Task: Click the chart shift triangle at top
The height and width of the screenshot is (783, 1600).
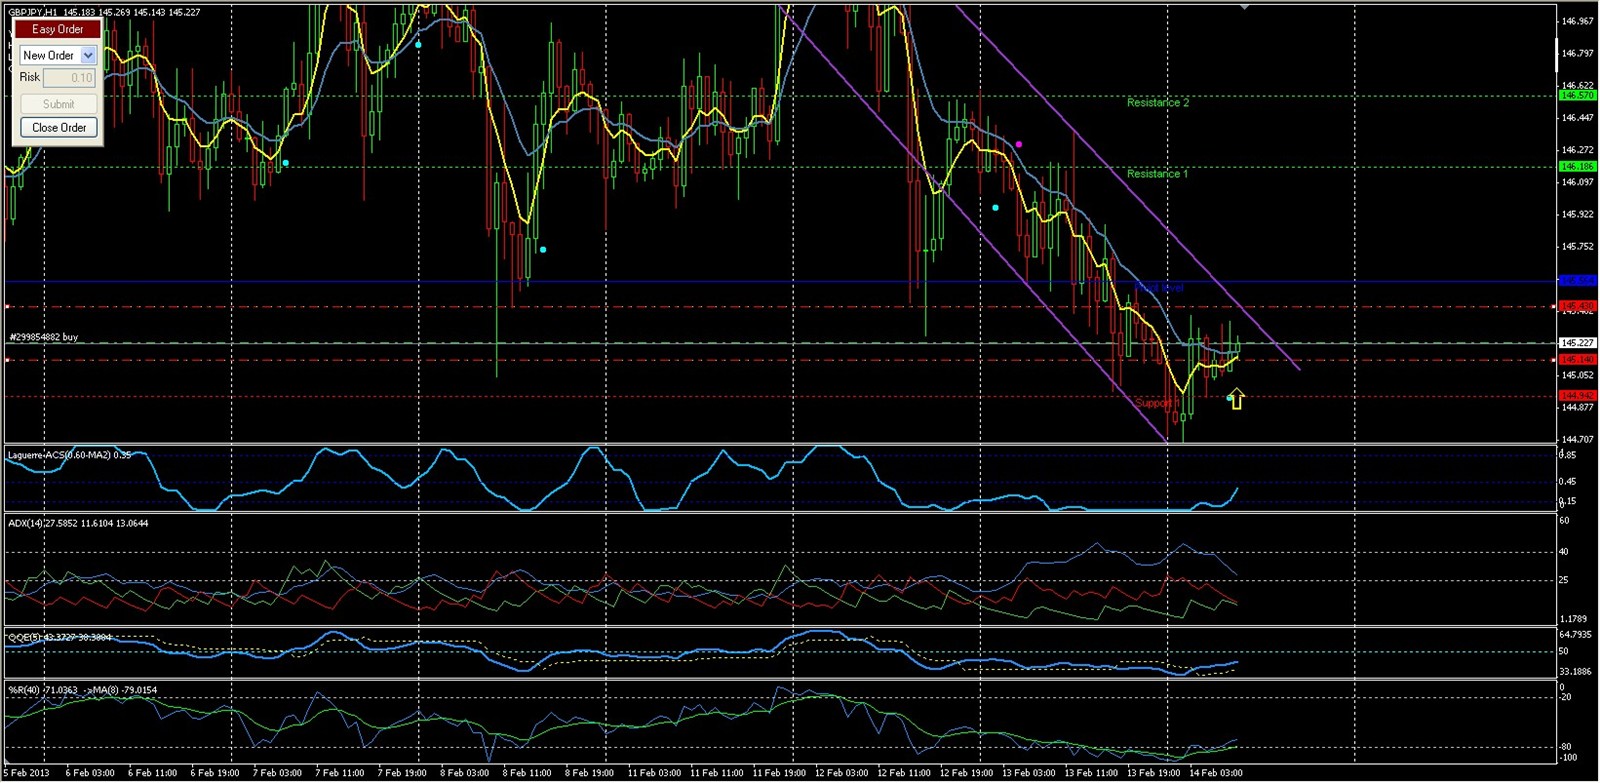Action: pyautogui.click(x=1245, y=5)
